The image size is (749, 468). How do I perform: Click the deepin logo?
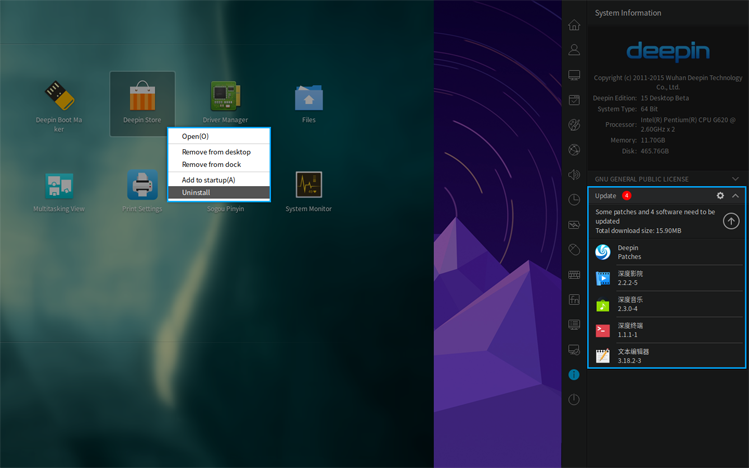668,52
